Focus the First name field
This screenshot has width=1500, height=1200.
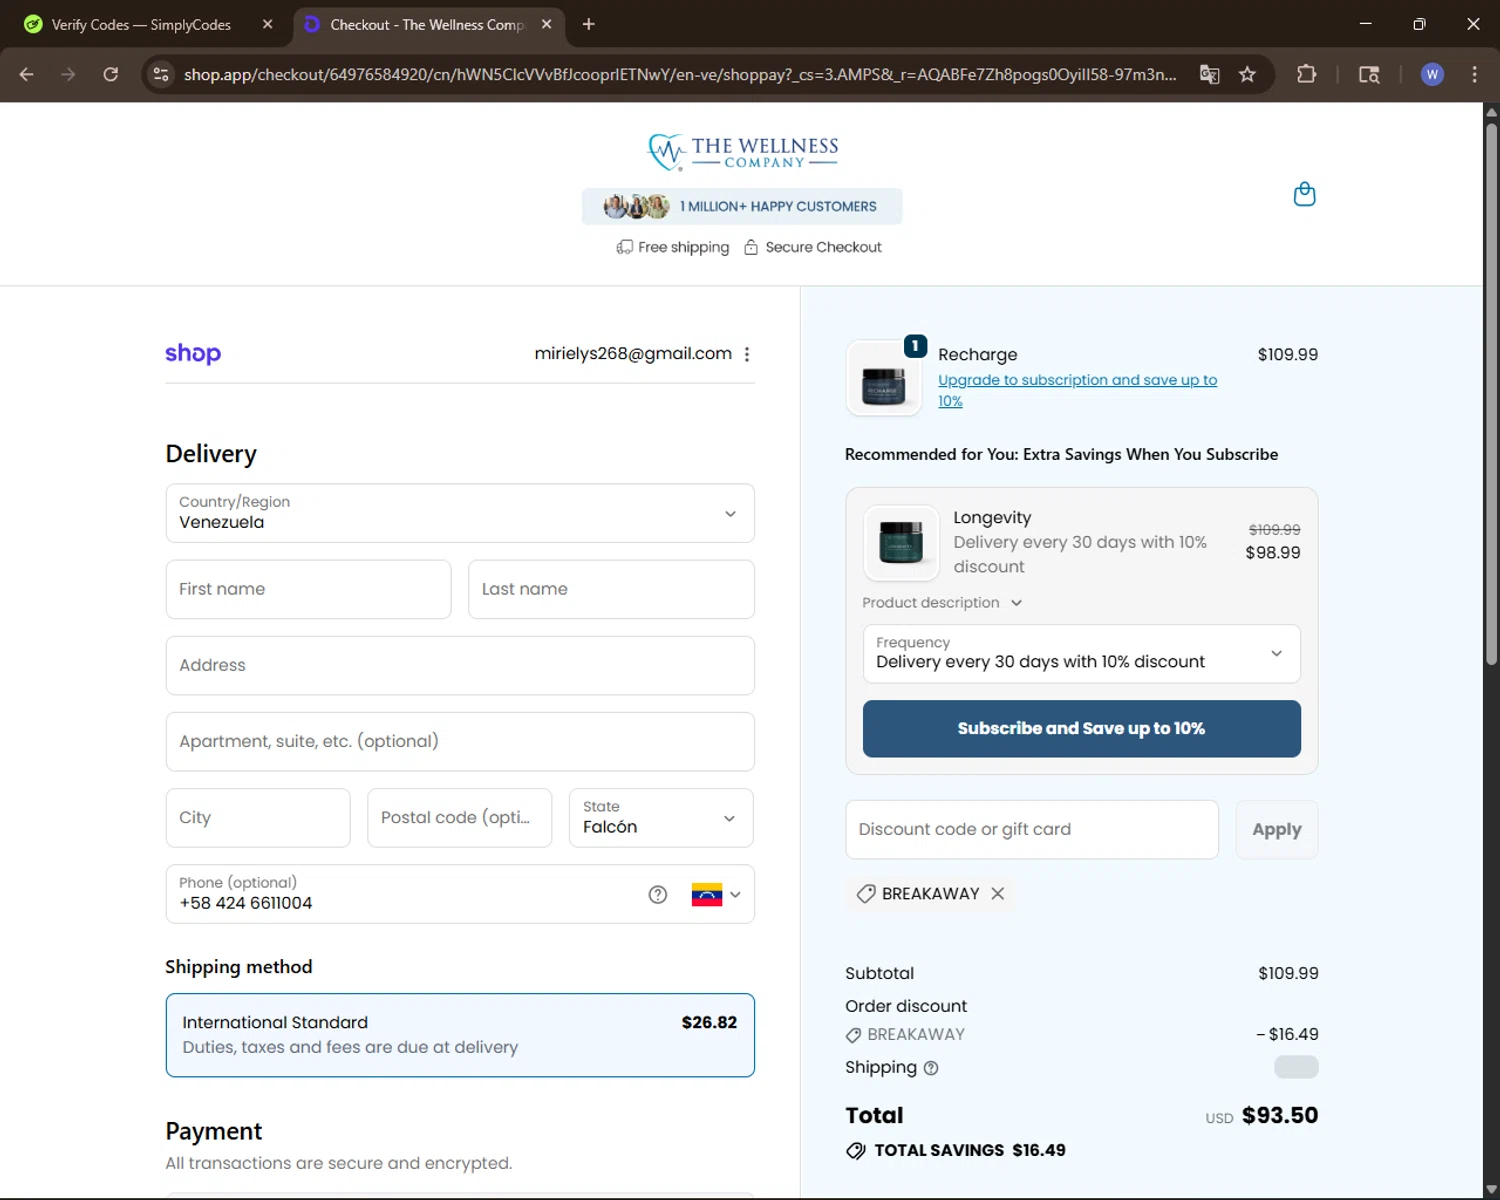[x=308, y=589]
